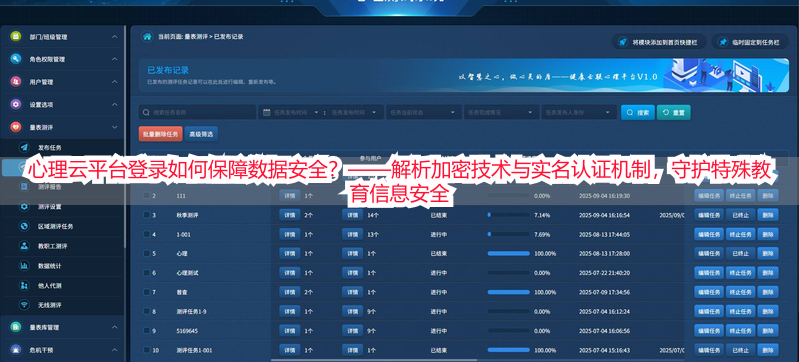Image resolution: width=799 pixels, height=362 pixels.
Task: Open the 任务当前状态 dropdown
Action: (x=423, y=113)
